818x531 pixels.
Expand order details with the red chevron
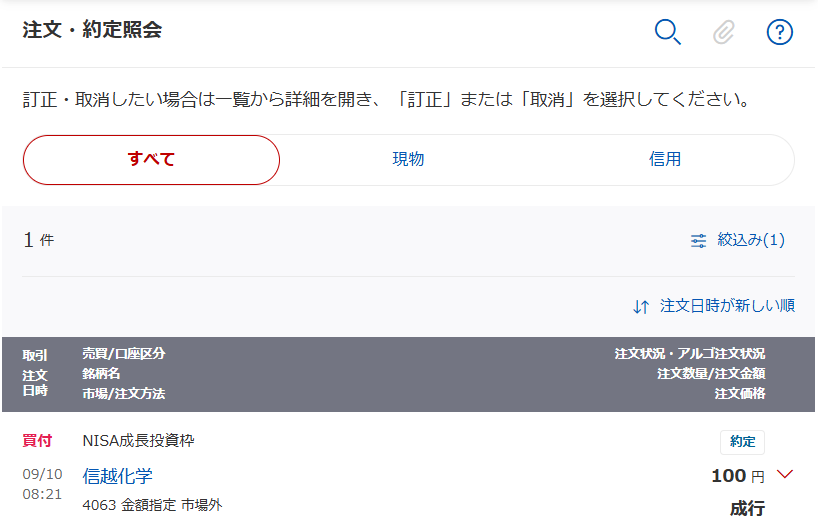click(785, 475)
